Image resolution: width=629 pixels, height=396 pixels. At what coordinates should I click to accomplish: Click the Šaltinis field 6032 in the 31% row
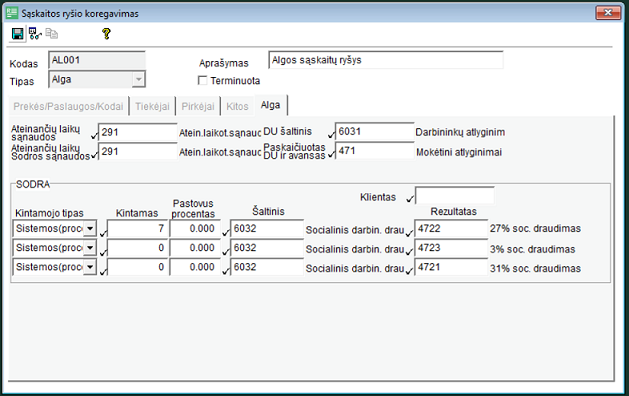267,267
